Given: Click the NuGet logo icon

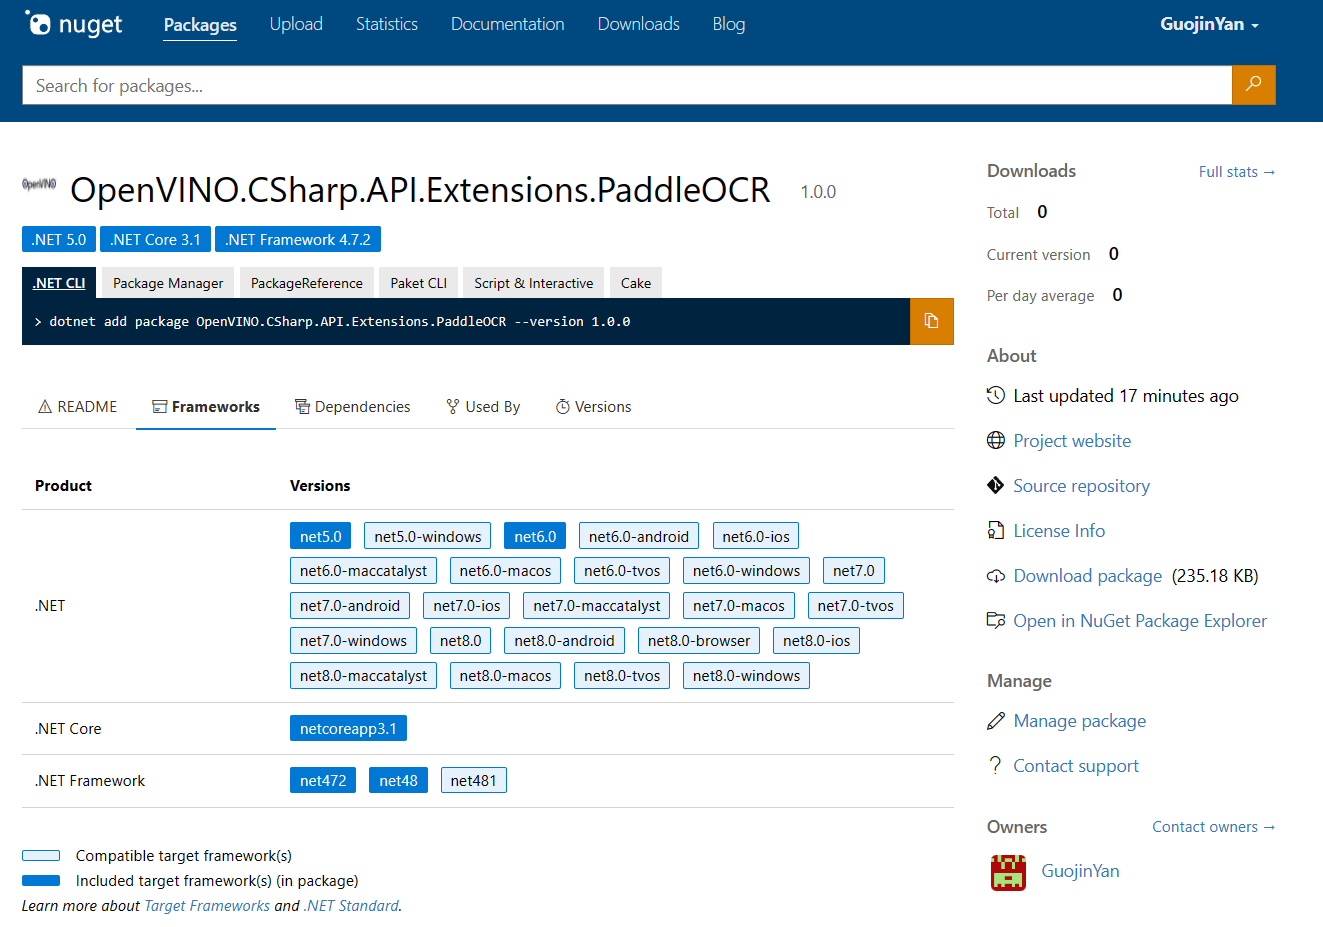Looking at the screenshot, I should 38,23.
